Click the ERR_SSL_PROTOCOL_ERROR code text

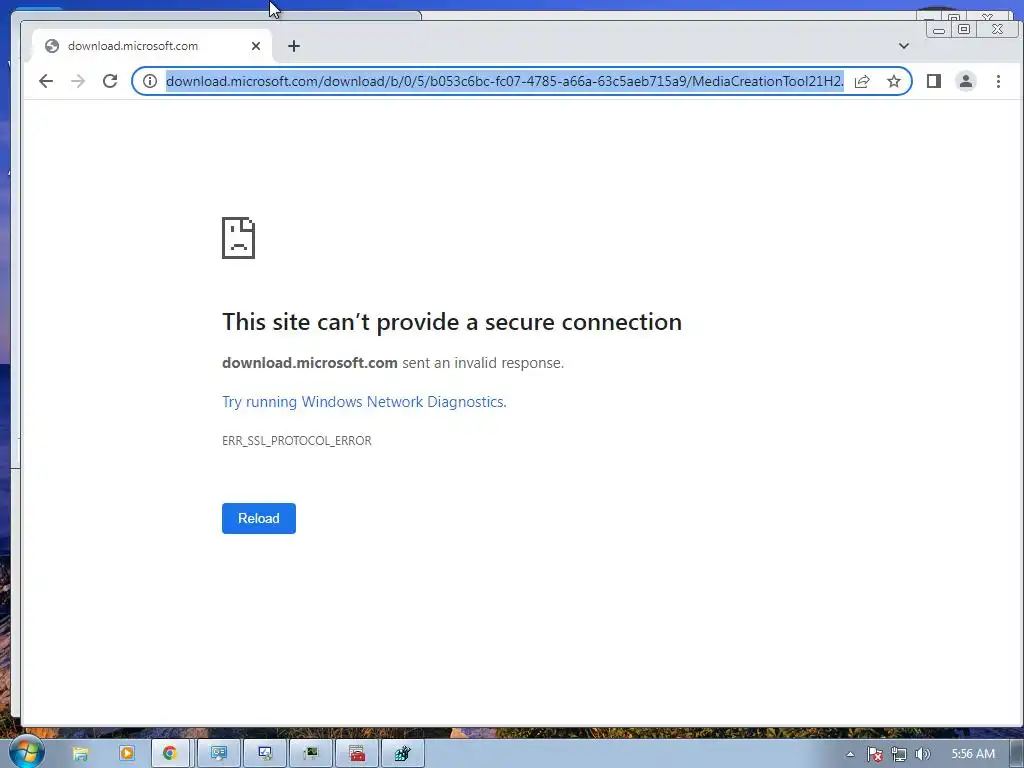(x=296, y=441)
